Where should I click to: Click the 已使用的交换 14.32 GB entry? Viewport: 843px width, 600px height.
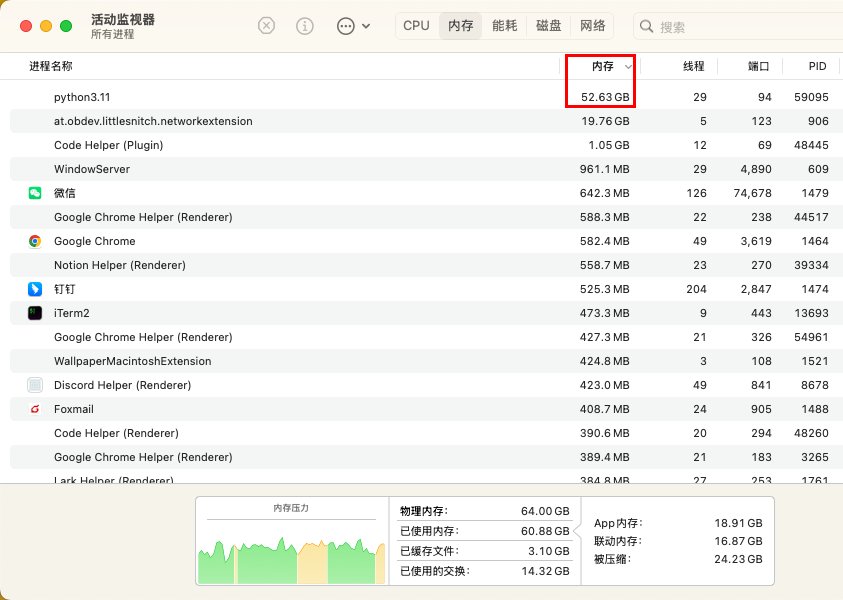coord(484,571)
